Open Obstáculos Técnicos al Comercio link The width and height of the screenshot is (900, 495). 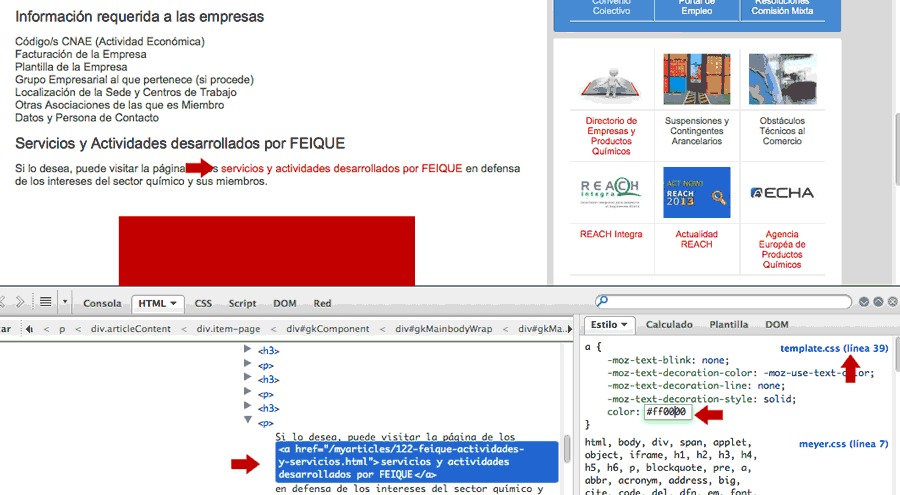tap(782, 131)
